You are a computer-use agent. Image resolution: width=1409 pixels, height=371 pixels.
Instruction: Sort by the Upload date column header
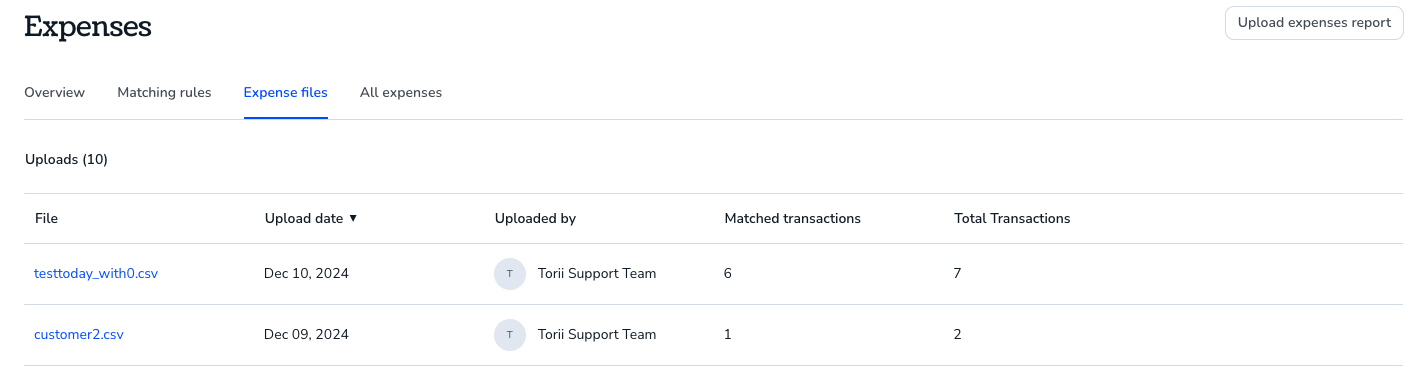[x=304, y=218]
